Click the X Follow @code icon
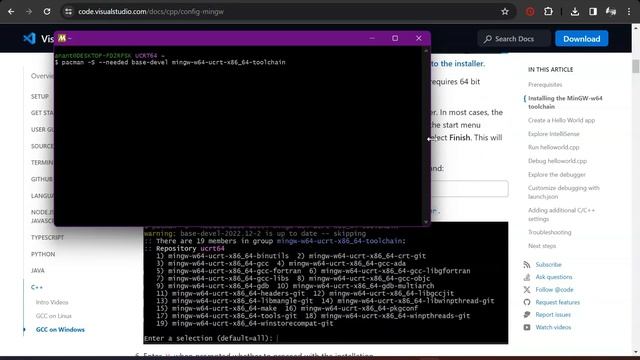 coord(527,289)
